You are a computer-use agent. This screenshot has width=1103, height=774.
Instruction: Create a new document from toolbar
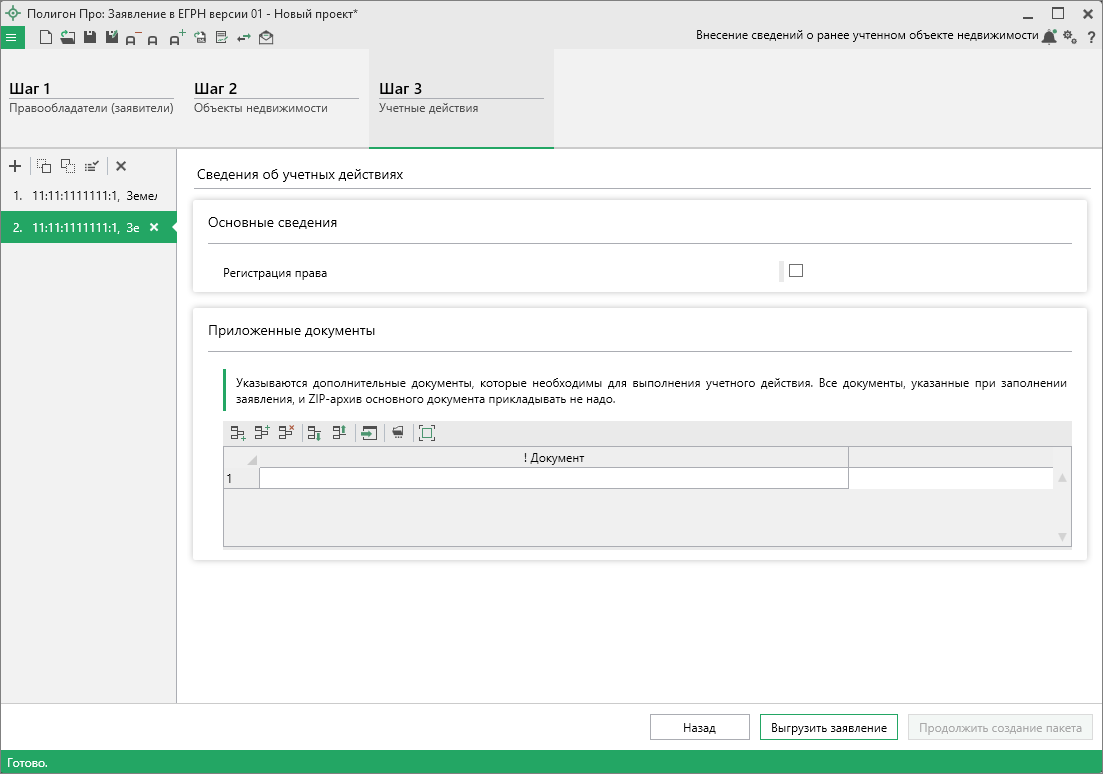(x=45, y=38)
